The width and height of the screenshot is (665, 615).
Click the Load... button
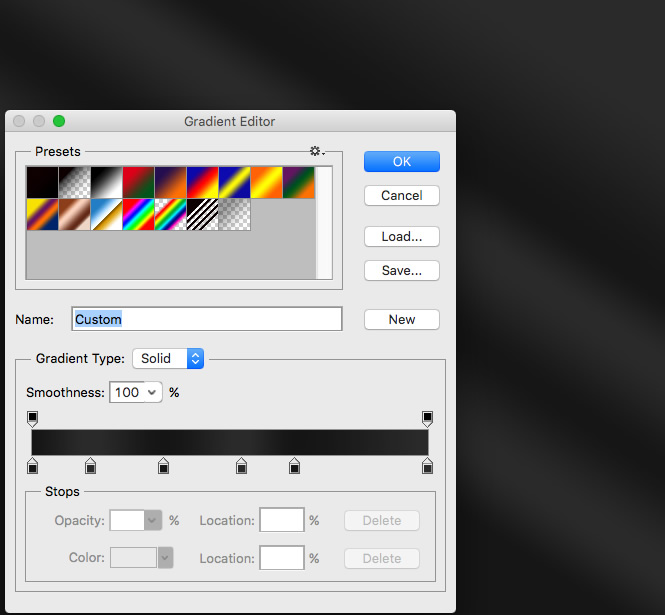coord(401,237)
